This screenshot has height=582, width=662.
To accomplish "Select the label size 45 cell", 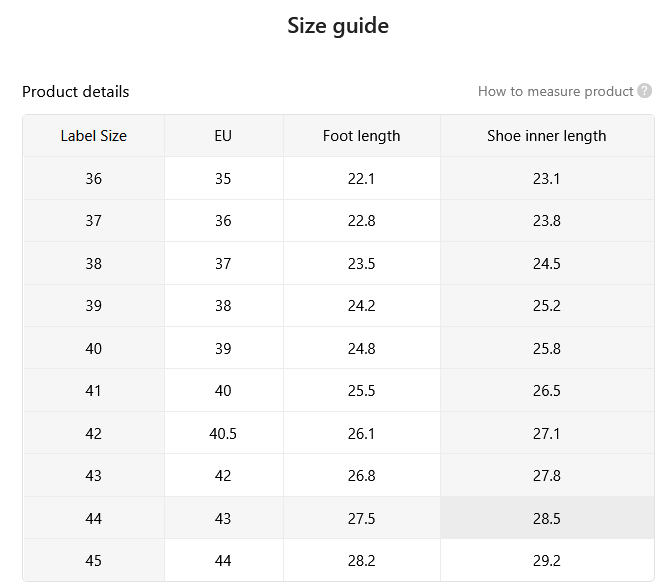I will (x=94, y=560).
